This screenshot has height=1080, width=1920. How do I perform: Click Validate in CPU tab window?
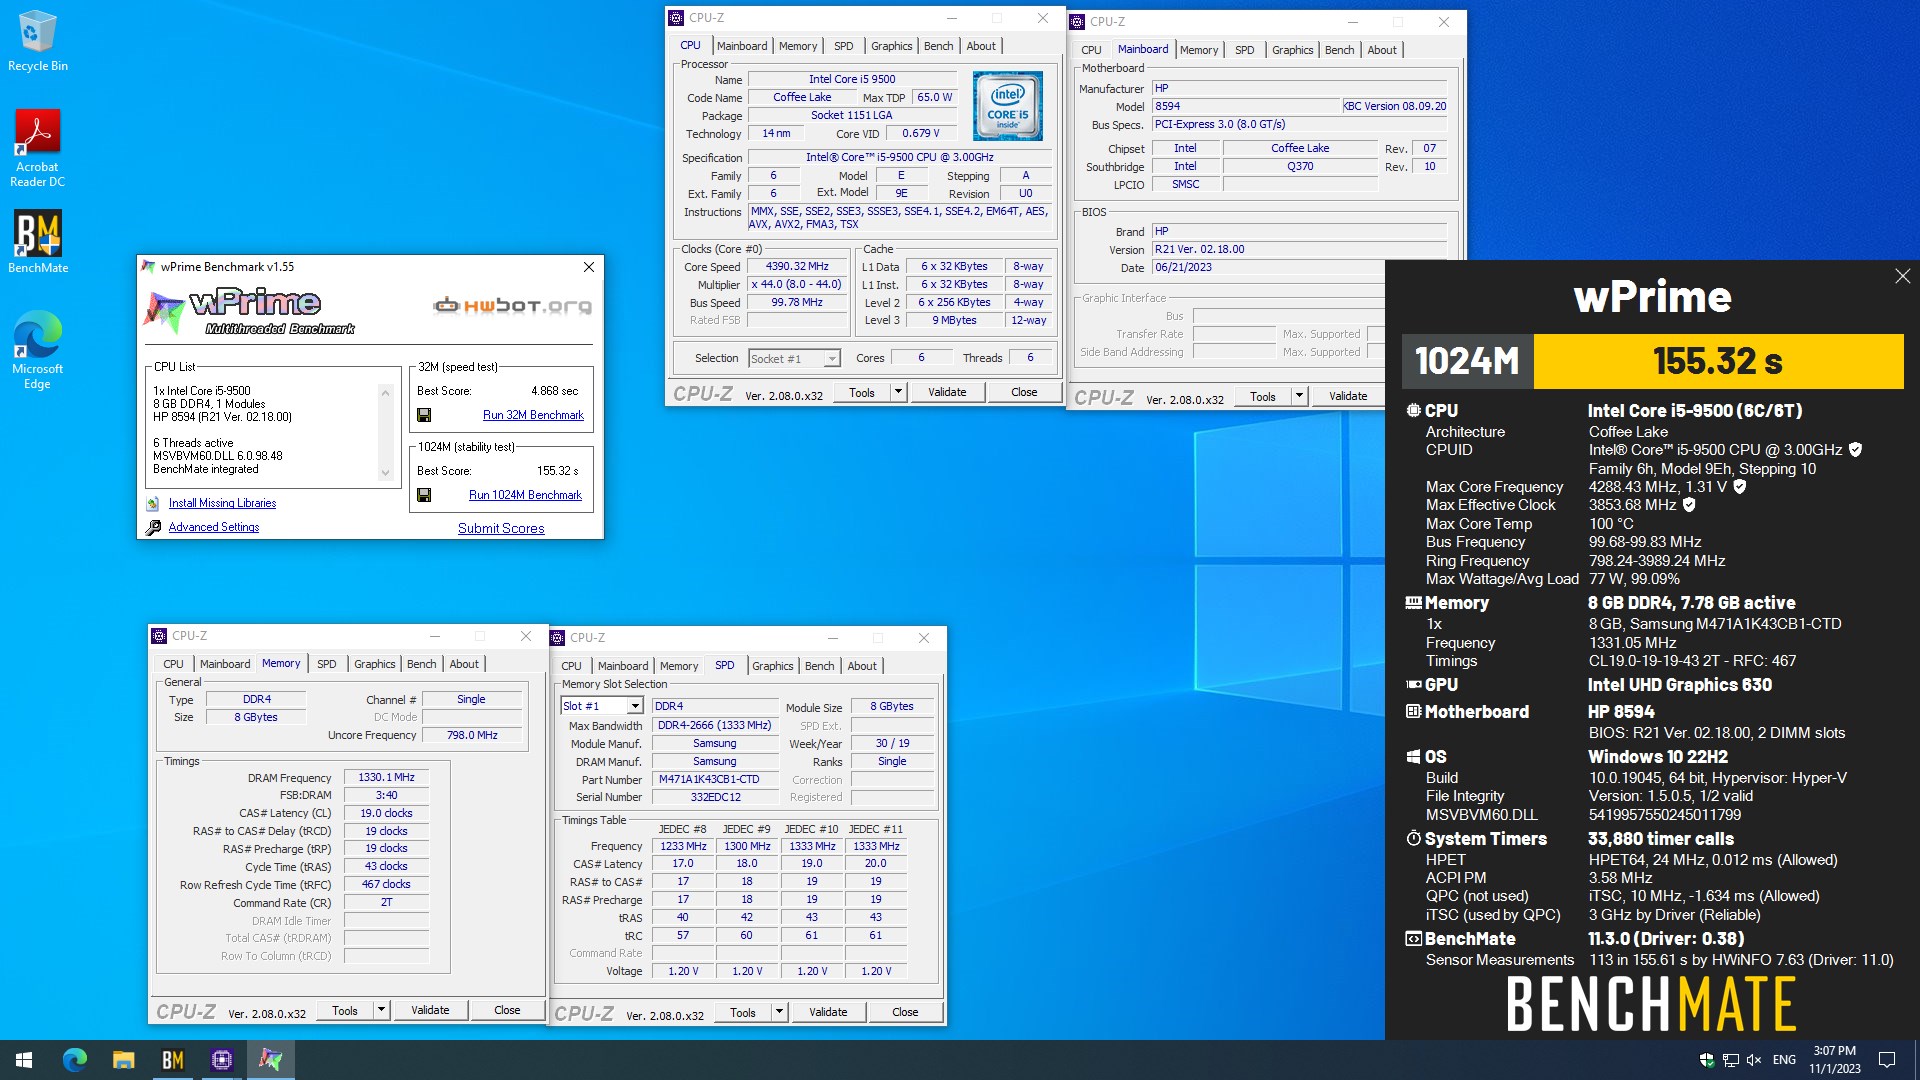tap(947, 393)
